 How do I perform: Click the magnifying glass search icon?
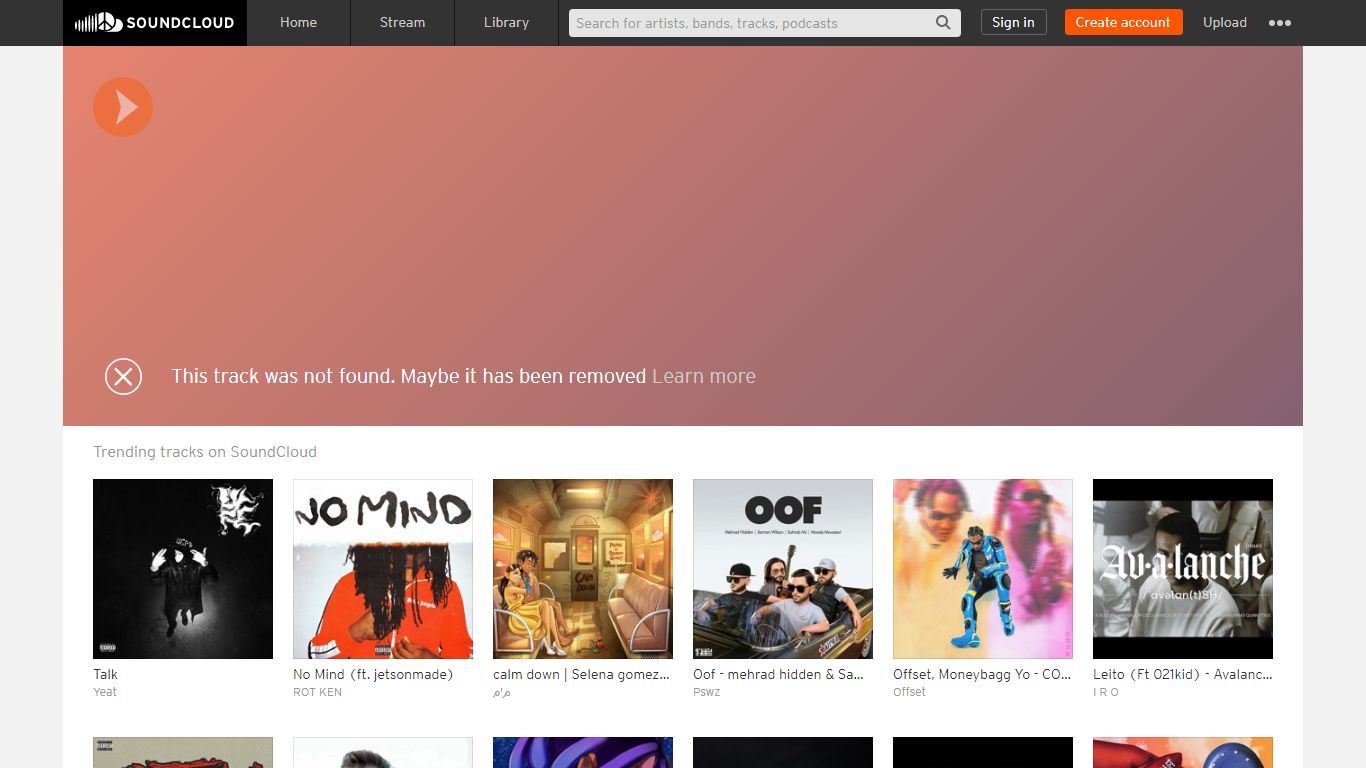pos(943,23)
